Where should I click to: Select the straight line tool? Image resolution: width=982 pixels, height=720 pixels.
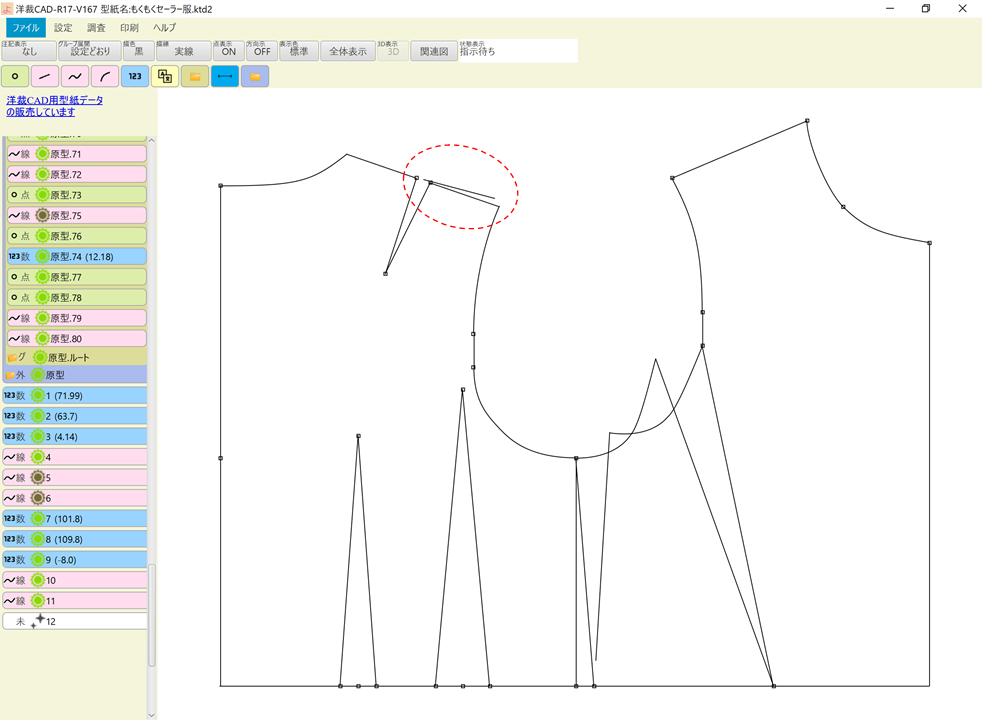click(43, 76)
